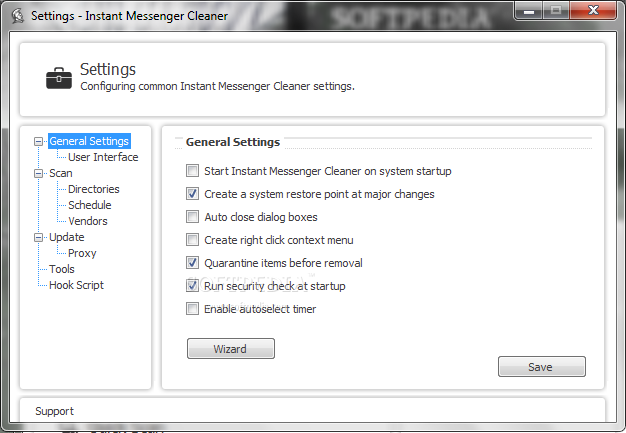Select the Update tree item
Viewport: 626px width, 433px height.
[67, 237]
